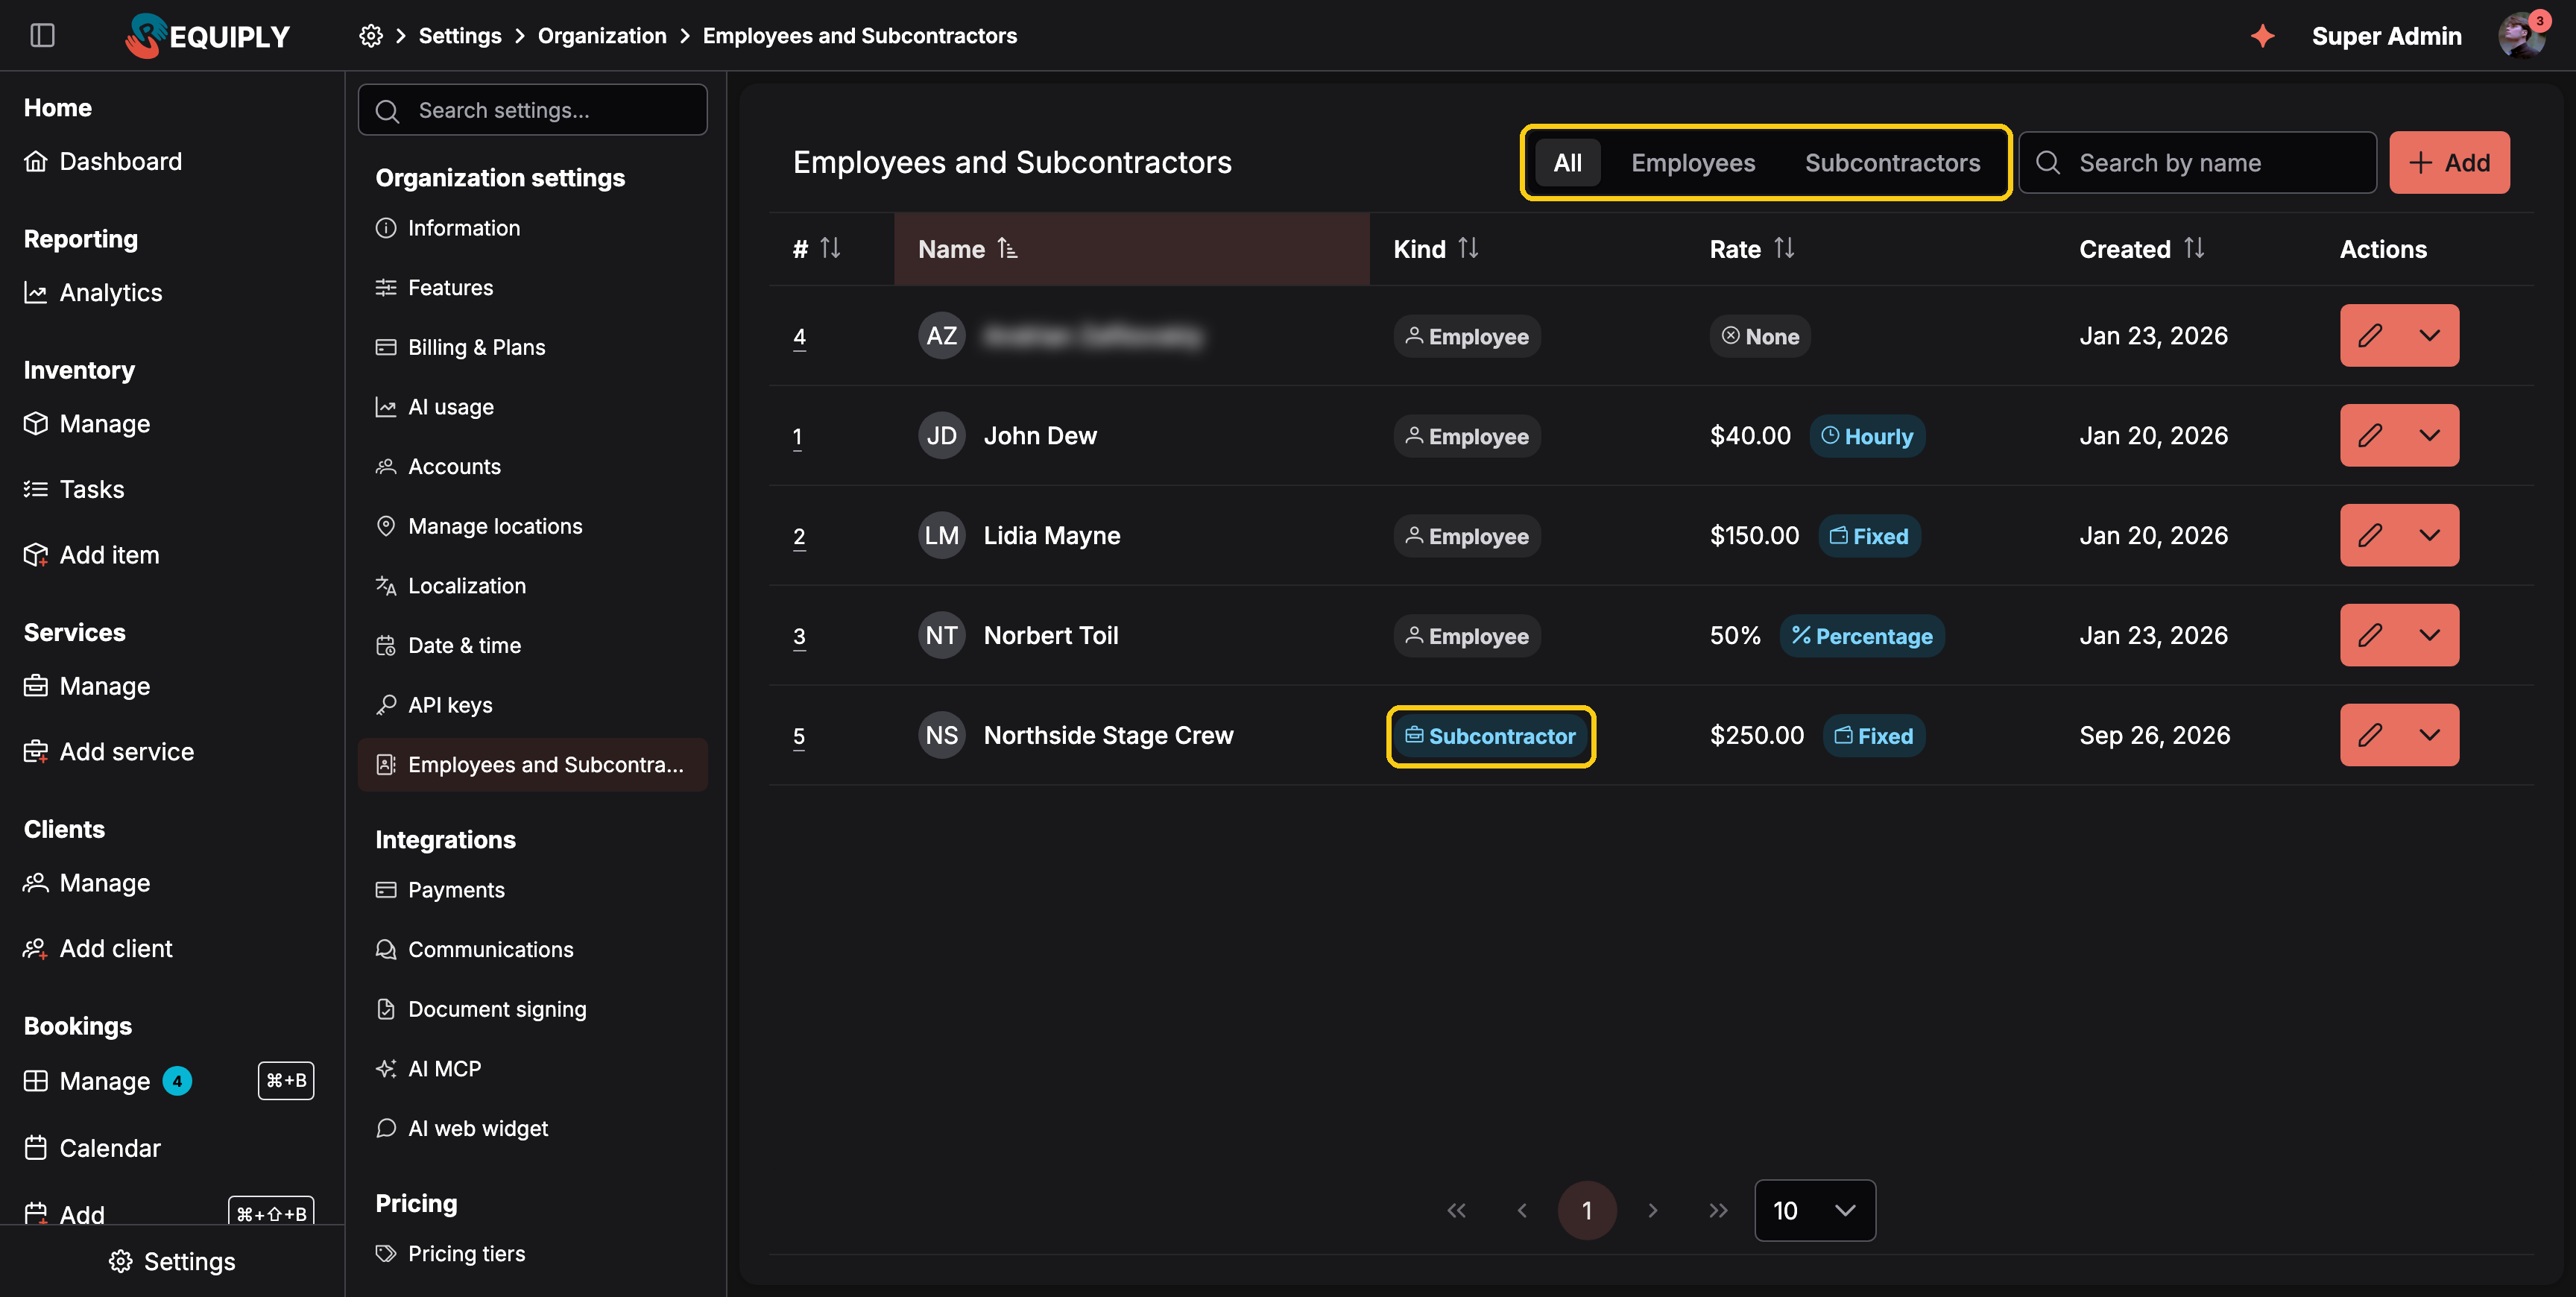The height and width of the screenshot is (1297, 2576).
Task: Select the Employees filter tab
Action: [1693, 163]
